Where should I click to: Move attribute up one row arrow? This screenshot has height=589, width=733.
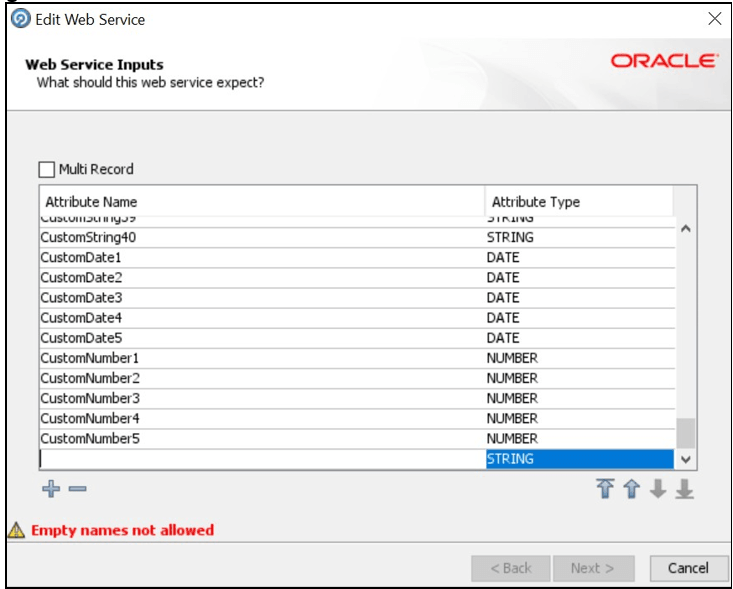pos(632,489)
